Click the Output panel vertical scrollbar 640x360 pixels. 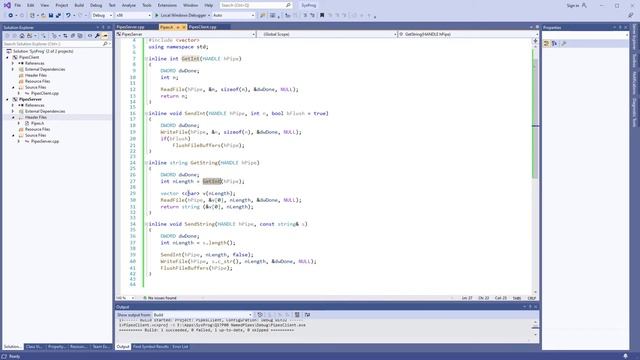point(535,328)
